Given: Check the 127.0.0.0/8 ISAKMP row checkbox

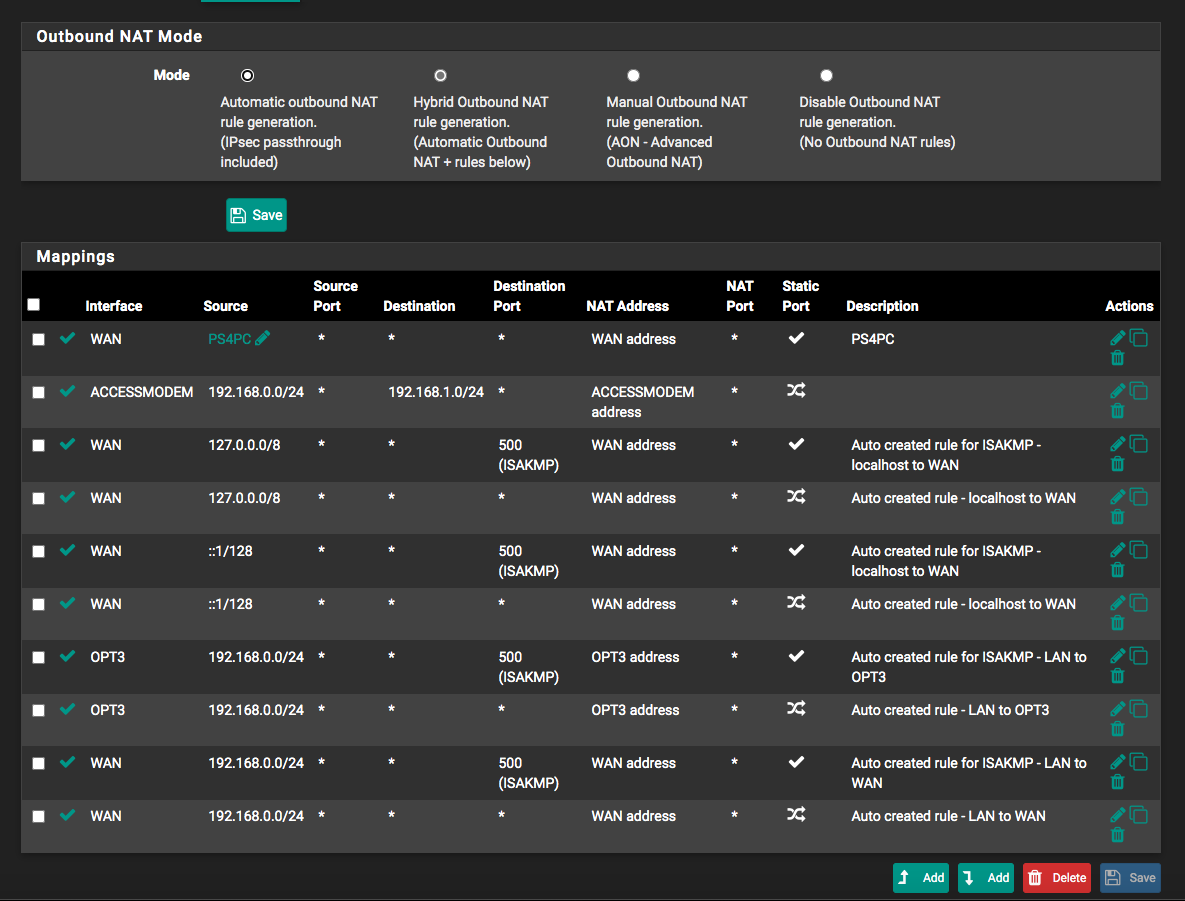Looking at the screenshot, I should (39, 445).
